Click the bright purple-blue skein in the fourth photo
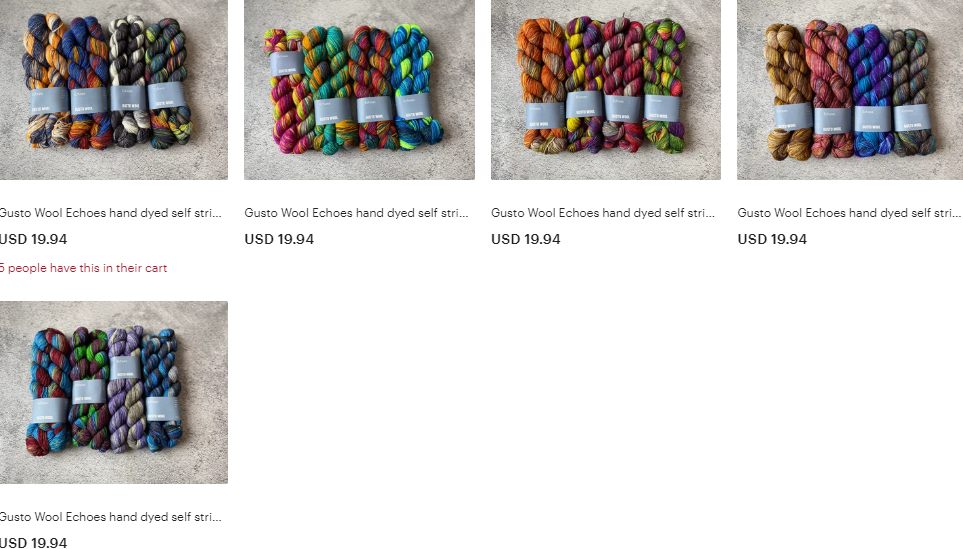 [870, 89]
